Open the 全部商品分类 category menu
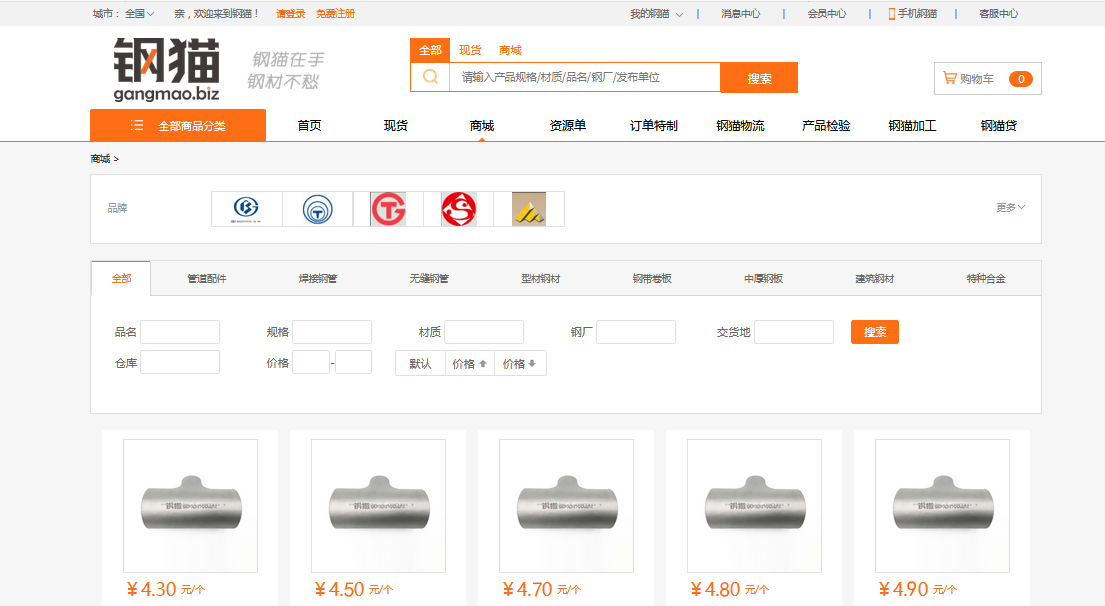 pos(178,125)
